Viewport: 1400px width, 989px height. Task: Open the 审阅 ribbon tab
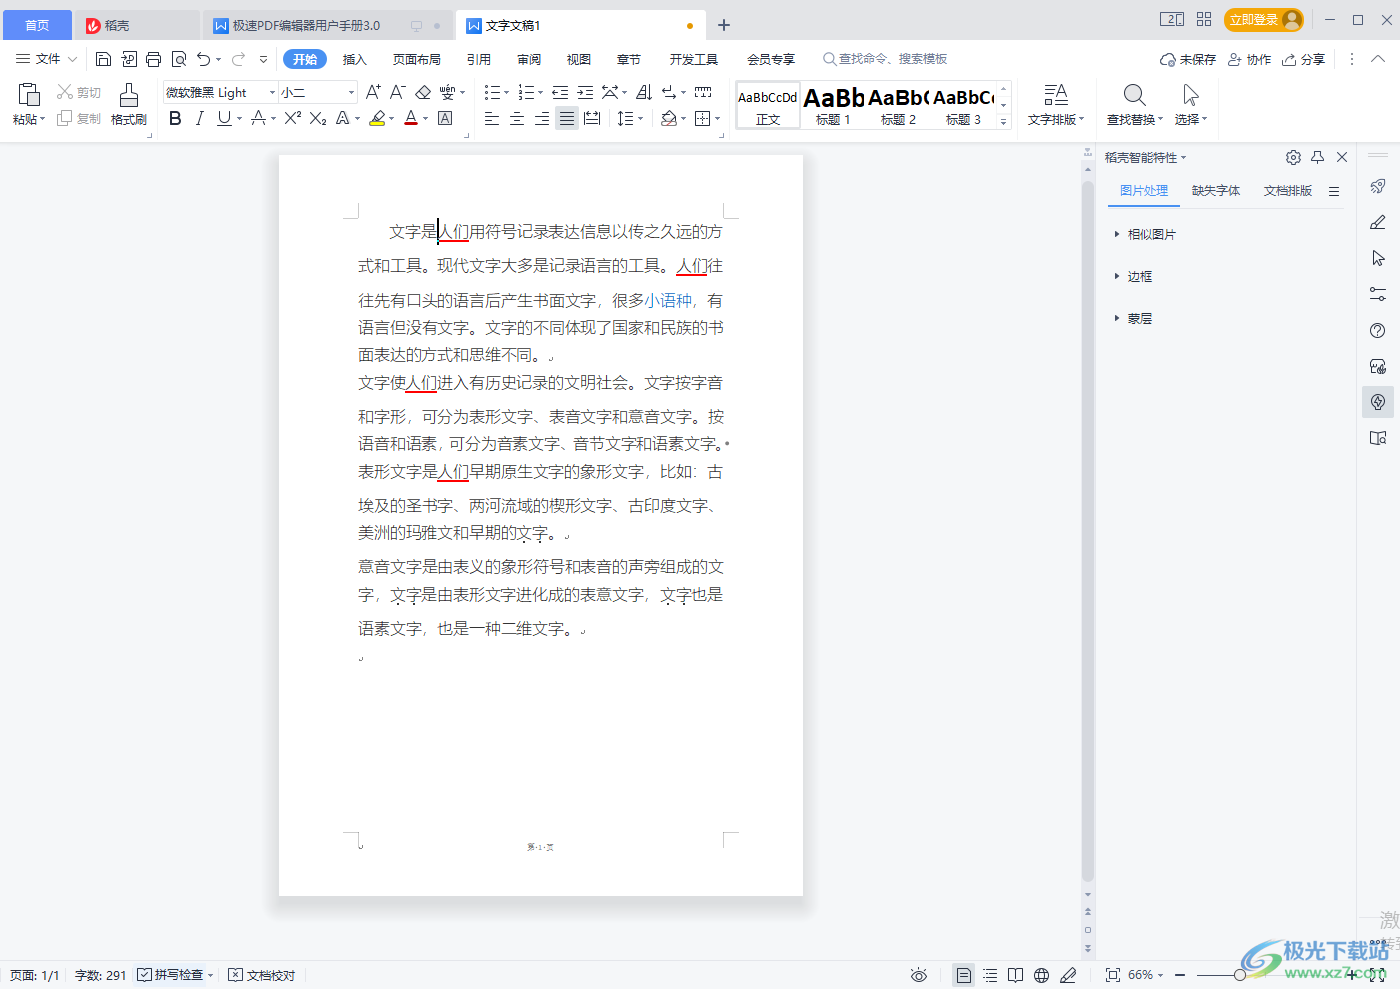(x=529, y=59)
